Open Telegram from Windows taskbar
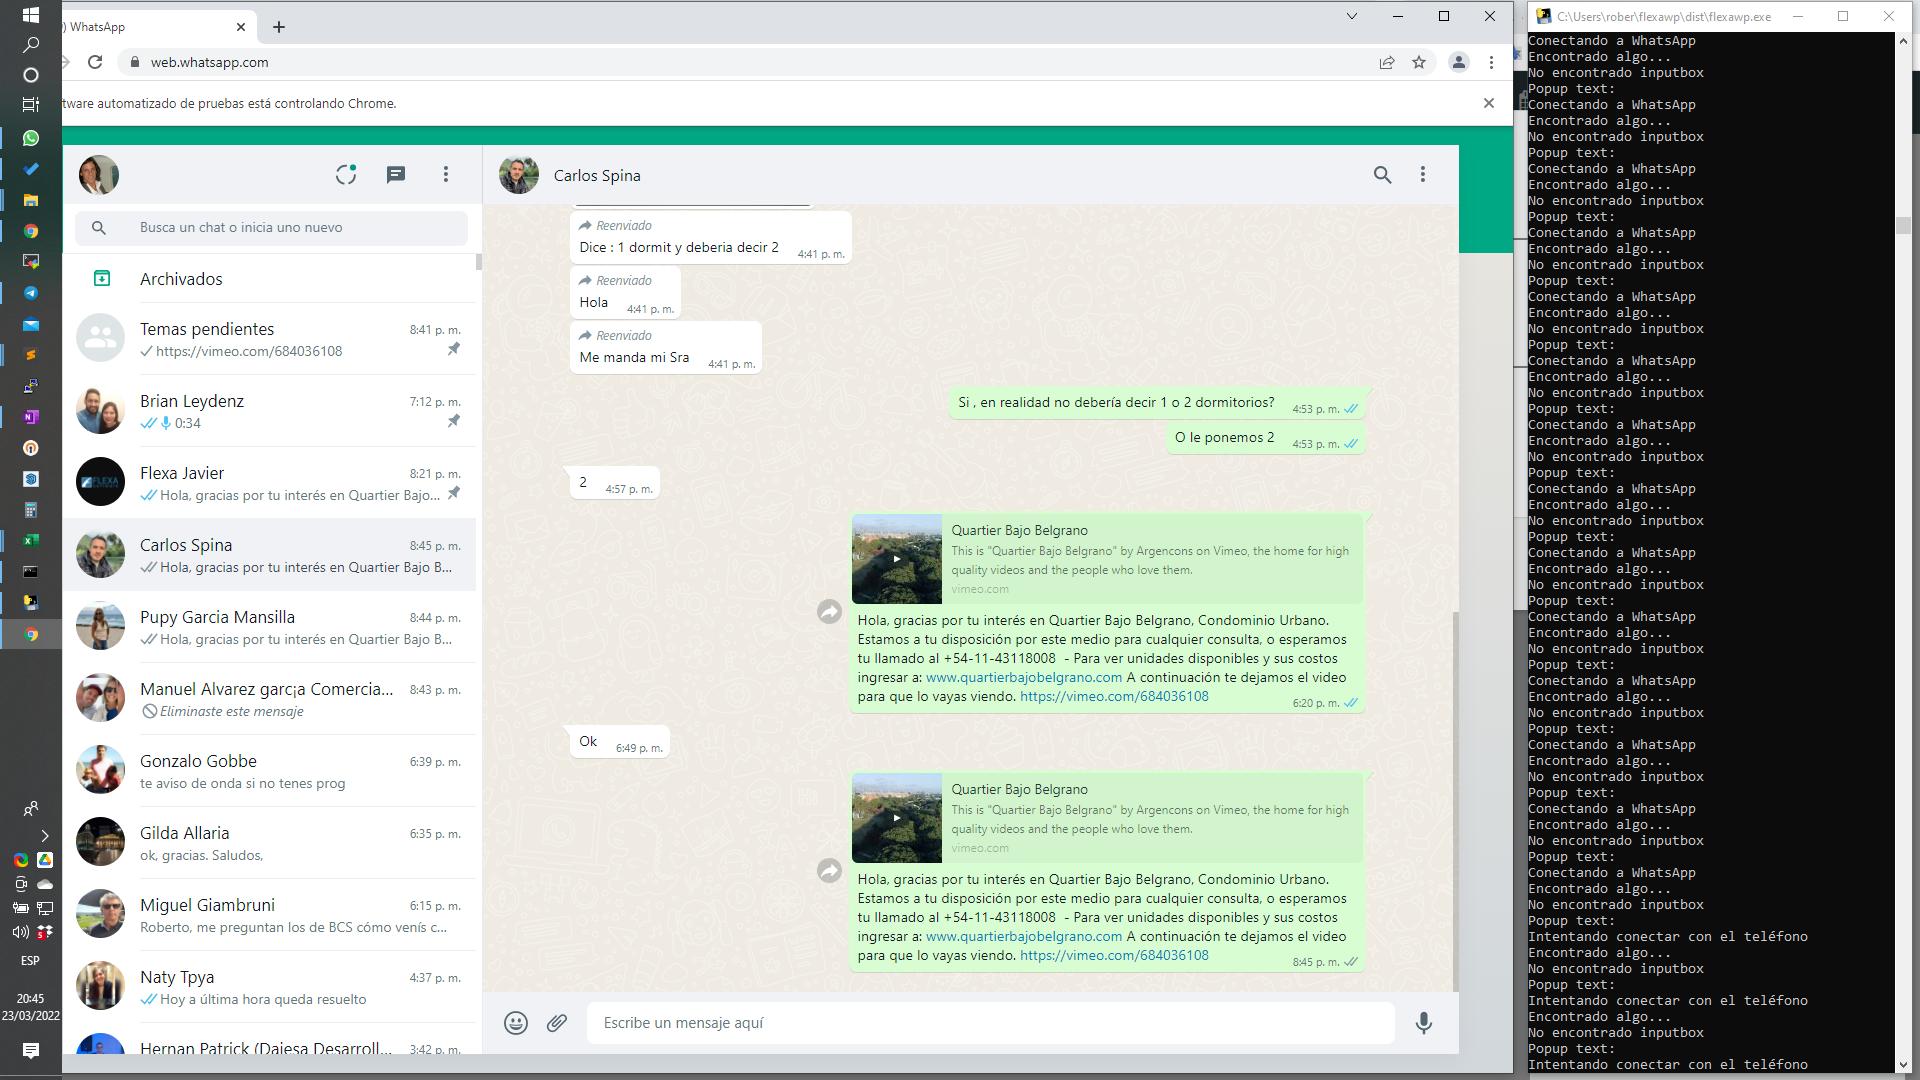The height and width of the screenshot is (1080, 1920). (x=31, y=293)
